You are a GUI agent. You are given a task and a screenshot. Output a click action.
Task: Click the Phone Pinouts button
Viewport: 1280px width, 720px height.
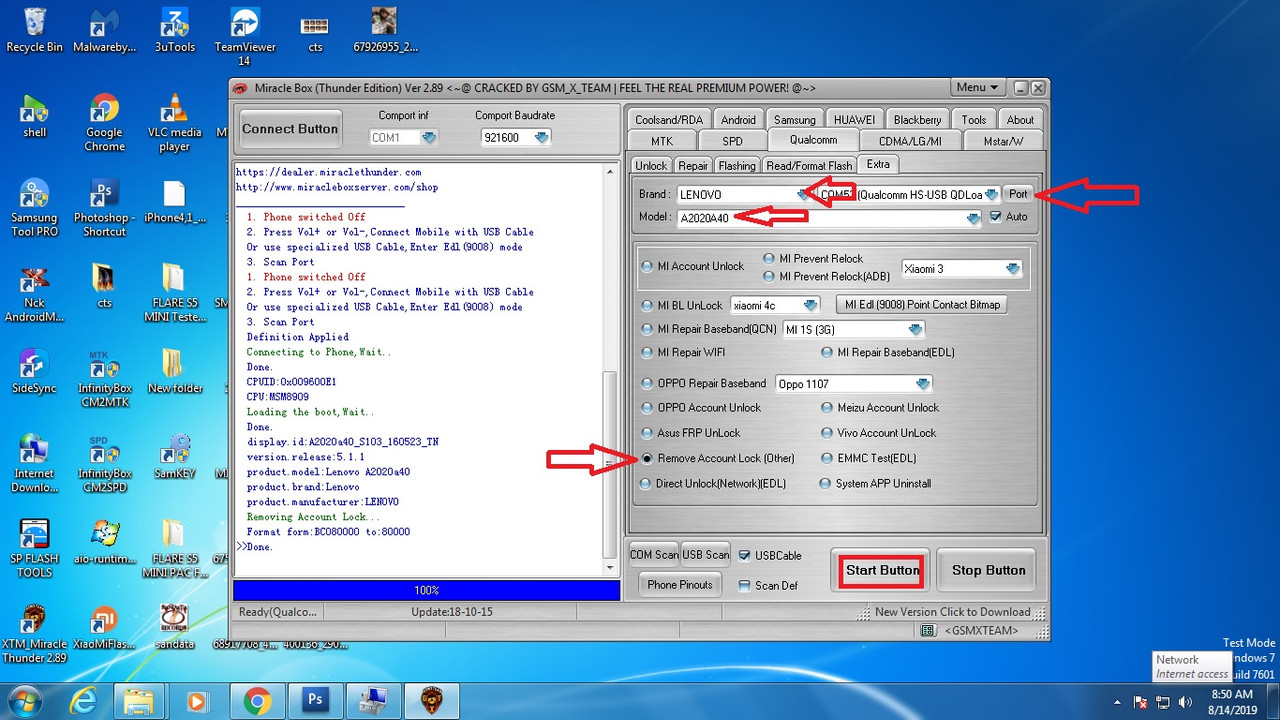tap(680, 585)
